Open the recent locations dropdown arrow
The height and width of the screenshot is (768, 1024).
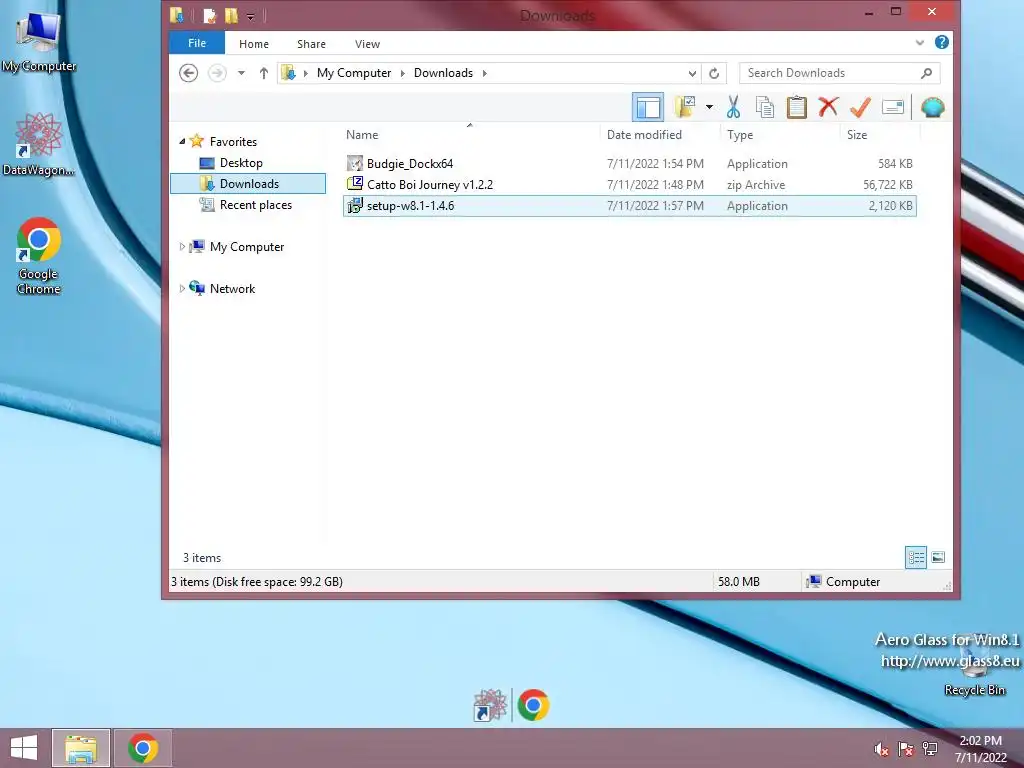pos(242,72)
